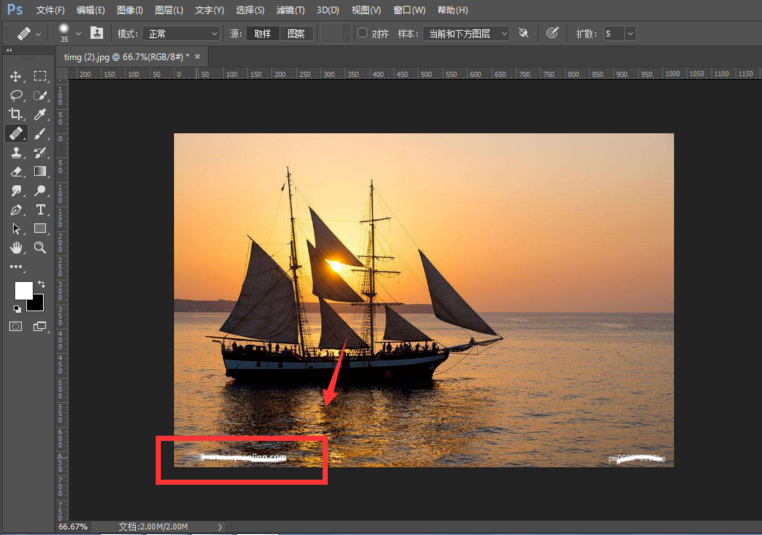Viewport: 762px width, 535px height.
Task: Select the Horizontal Type tool
Action: click(x=40, y=209)
